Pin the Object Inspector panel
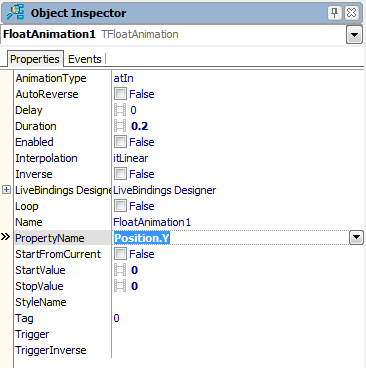 (334, 13)
